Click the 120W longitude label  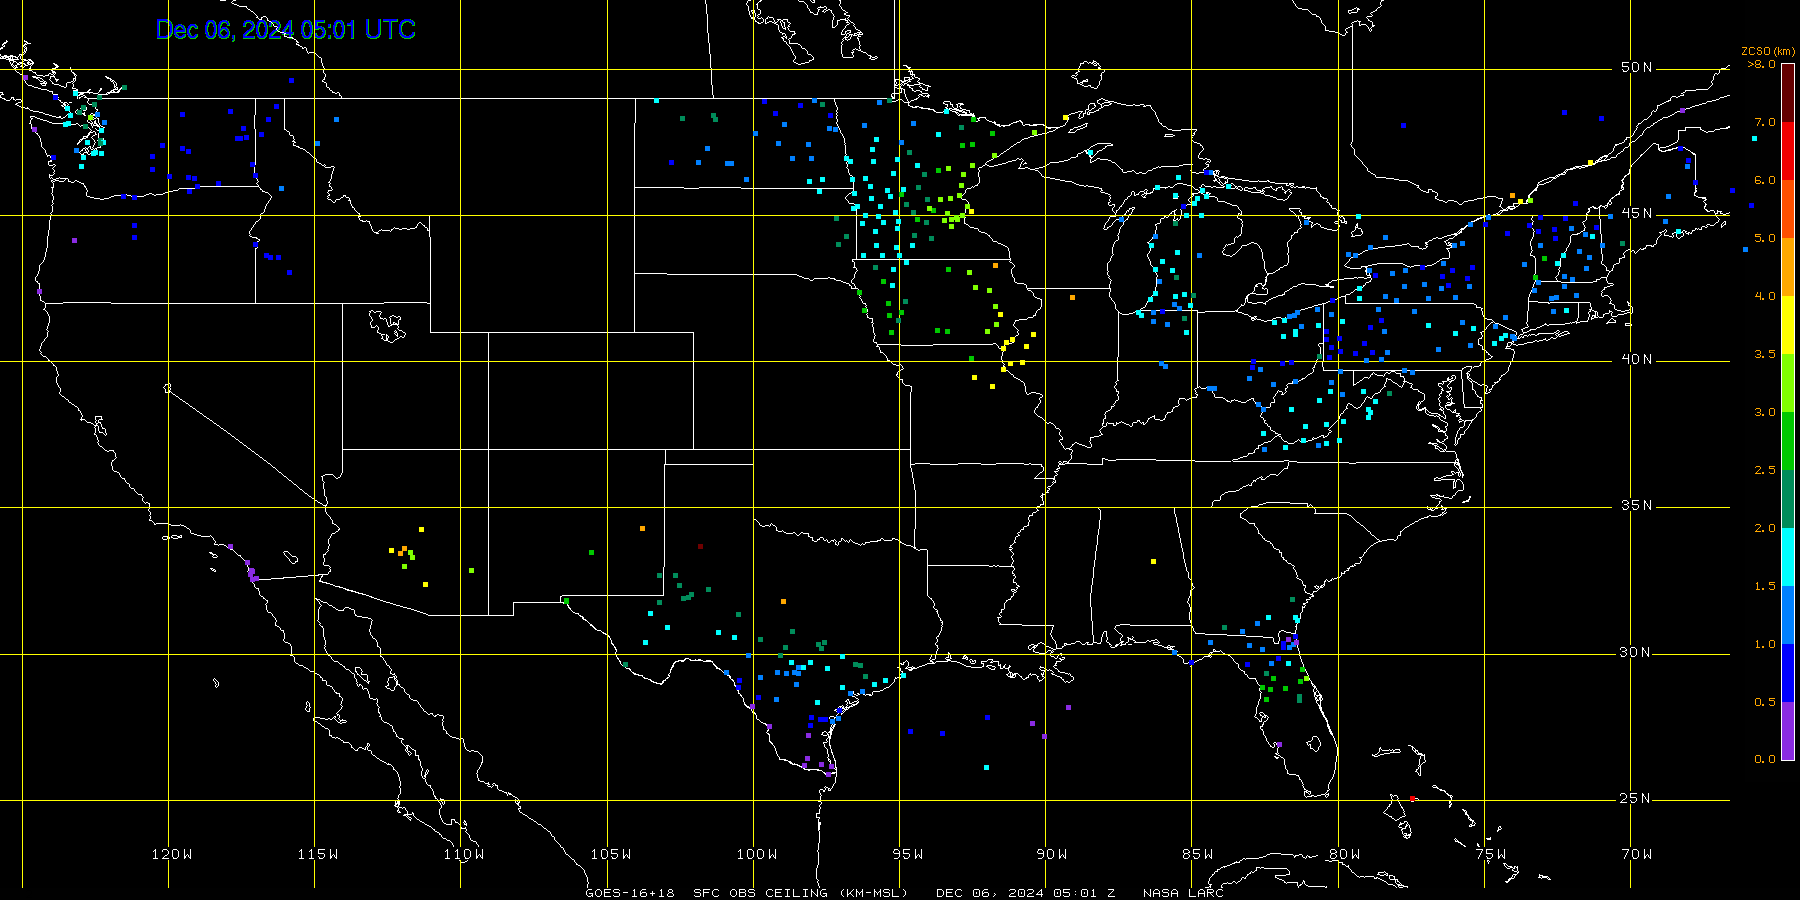click(x=172, y=854)
